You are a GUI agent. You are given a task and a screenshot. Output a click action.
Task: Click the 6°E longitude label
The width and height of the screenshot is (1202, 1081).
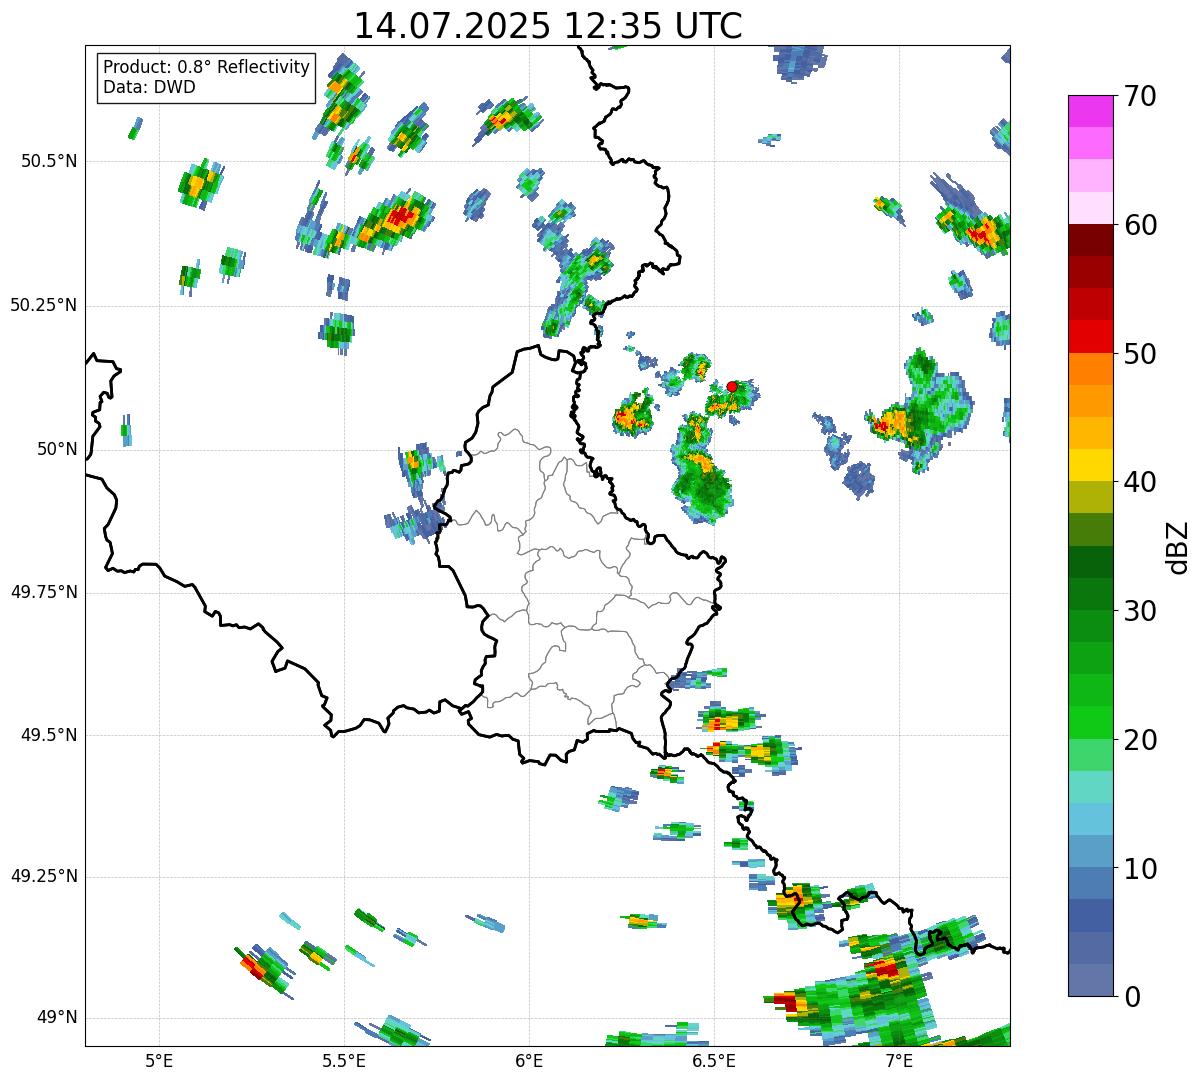coord(529,1060)
